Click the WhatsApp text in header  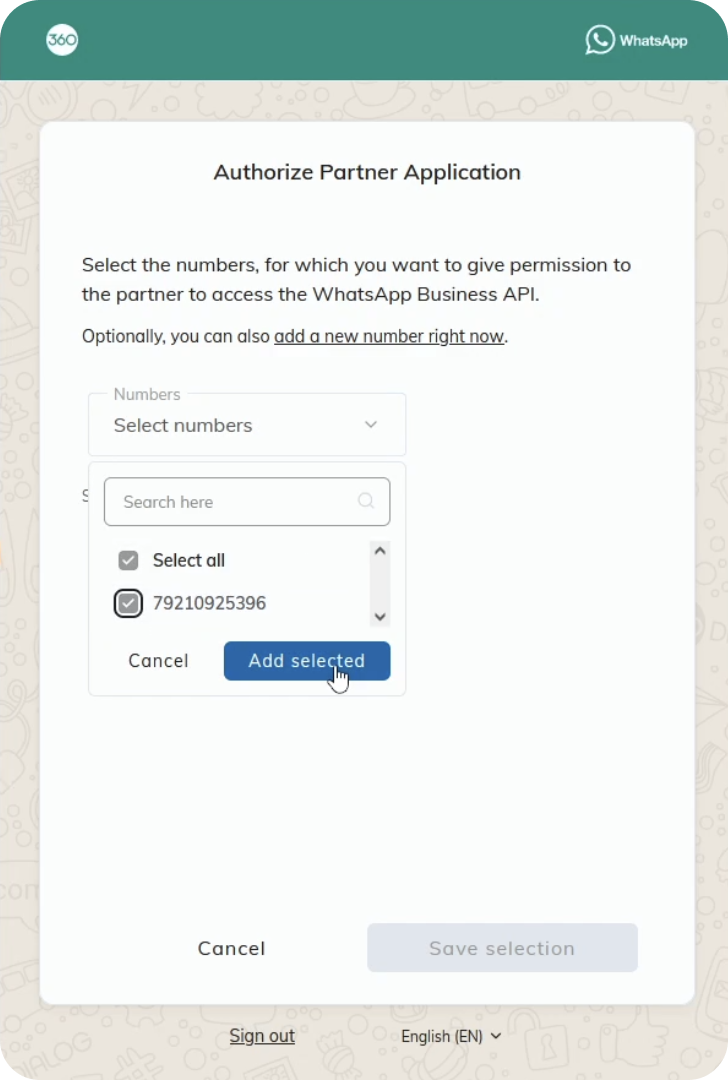pos(653,41)
